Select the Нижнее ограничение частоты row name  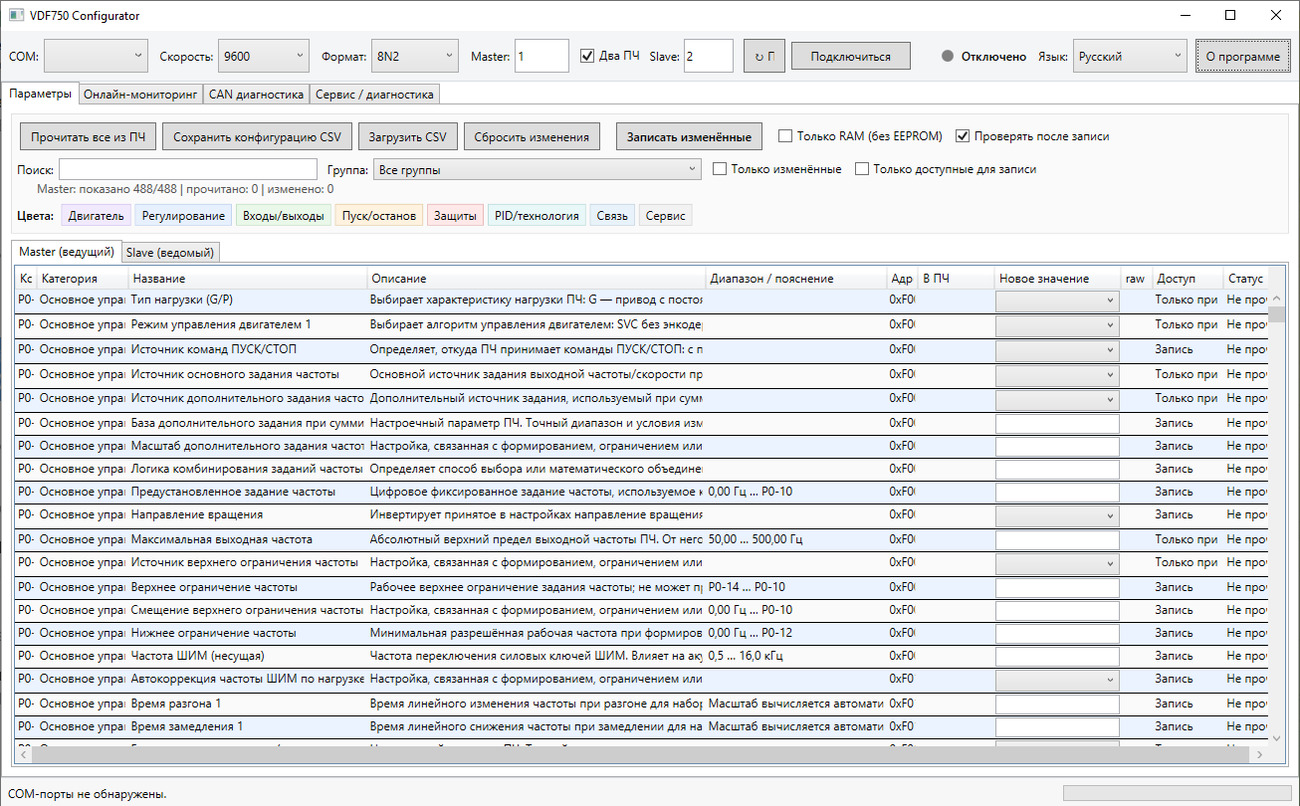[x=214, y=633]
